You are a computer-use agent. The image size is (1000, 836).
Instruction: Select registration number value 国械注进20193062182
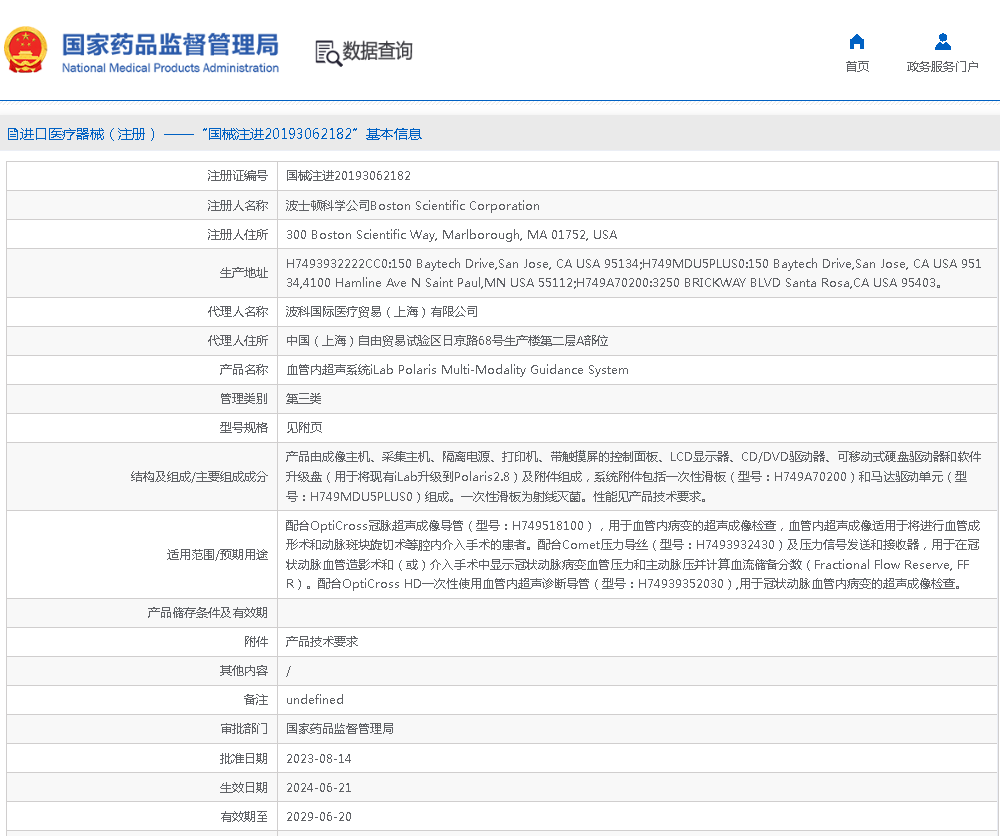[x=348, y=176]
